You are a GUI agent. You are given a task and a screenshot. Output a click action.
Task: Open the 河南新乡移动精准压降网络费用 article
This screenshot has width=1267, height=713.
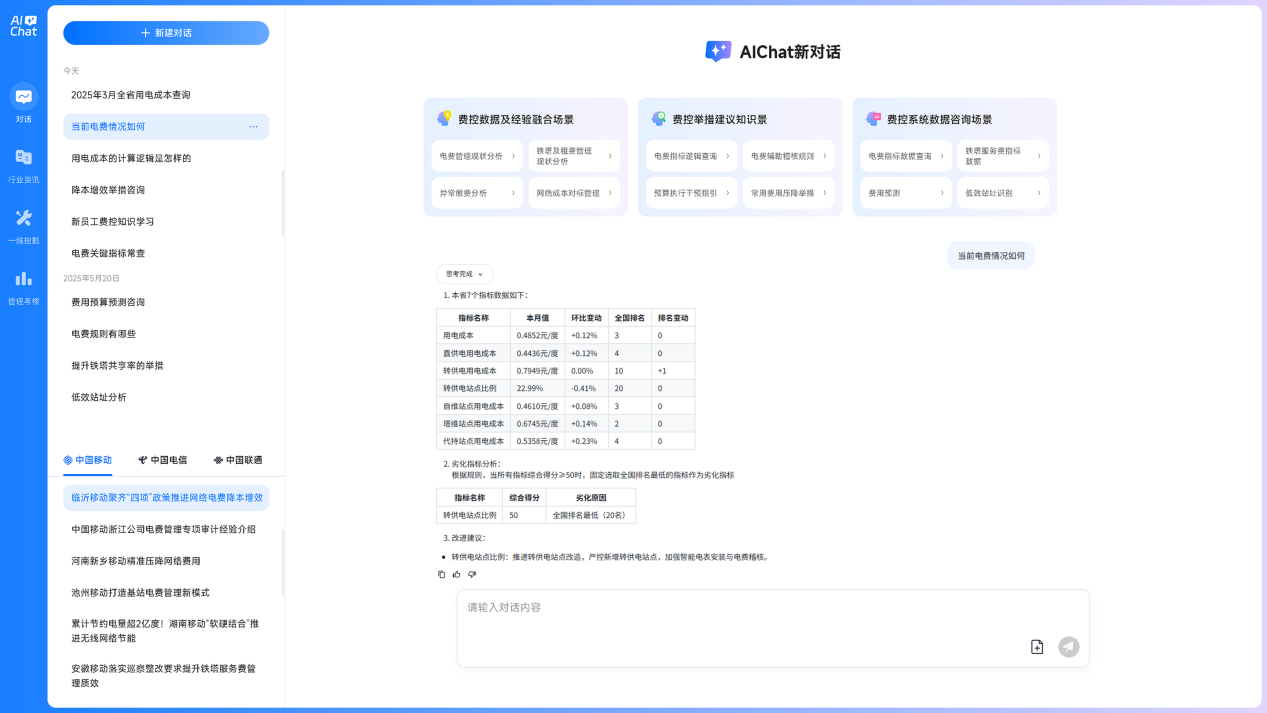[x=136, y=561]
